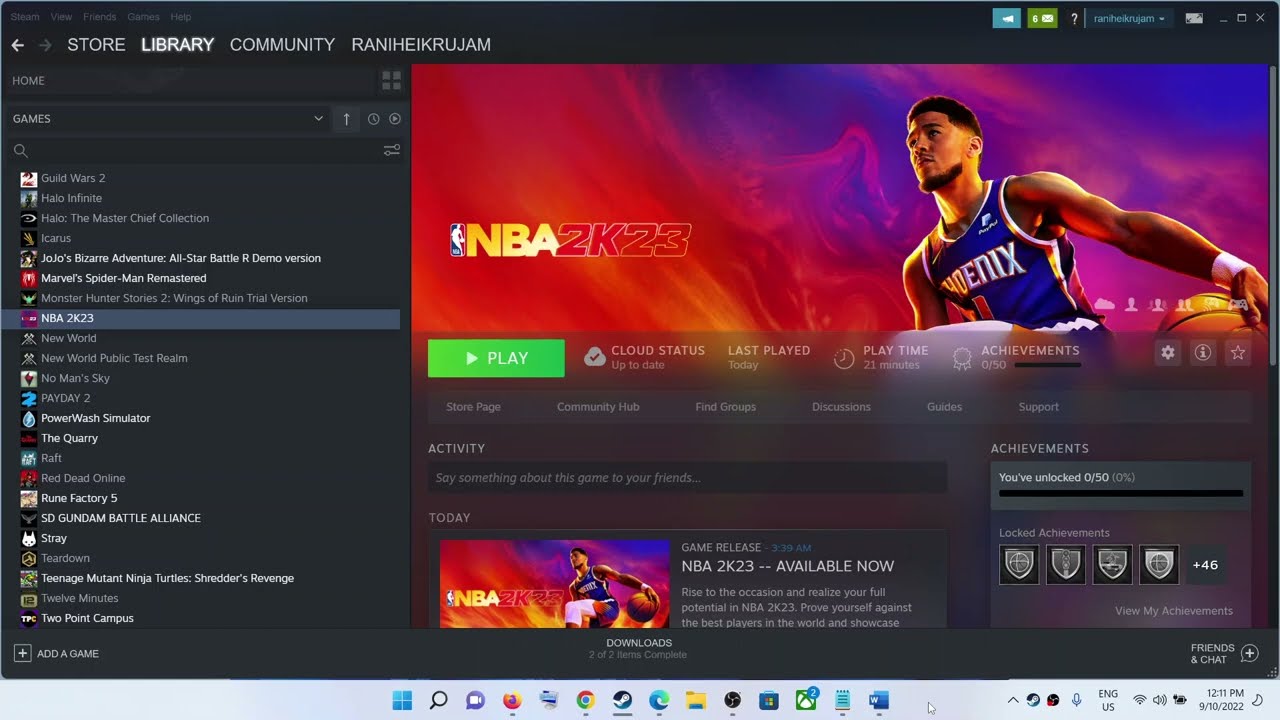Go back with the back arrow
The width and height of the screenshot is (1280, 720).
17,45
